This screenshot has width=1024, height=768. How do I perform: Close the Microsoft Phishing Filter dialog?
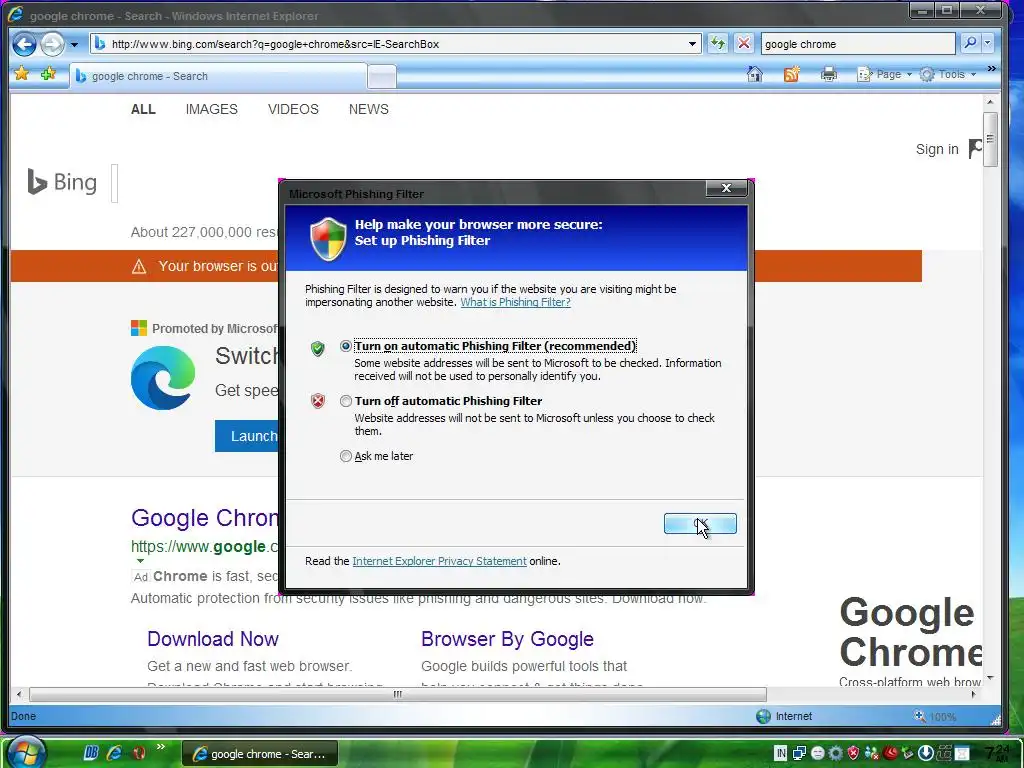[x=726, y=188]
